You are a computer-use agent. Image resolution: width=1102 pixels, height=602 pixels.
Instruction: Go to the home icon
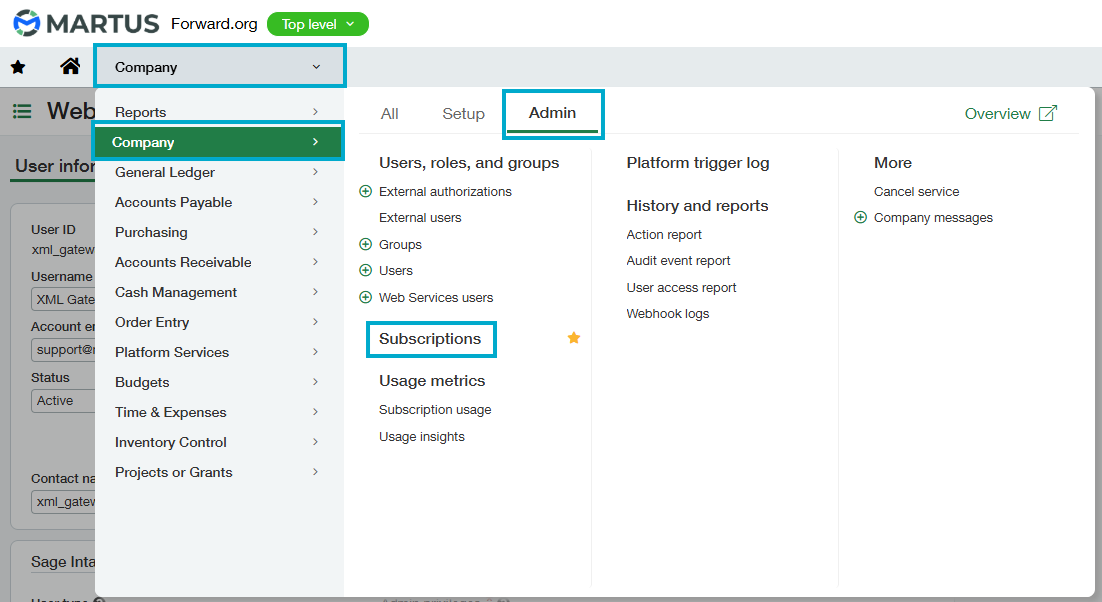click(x=70, y=66)
